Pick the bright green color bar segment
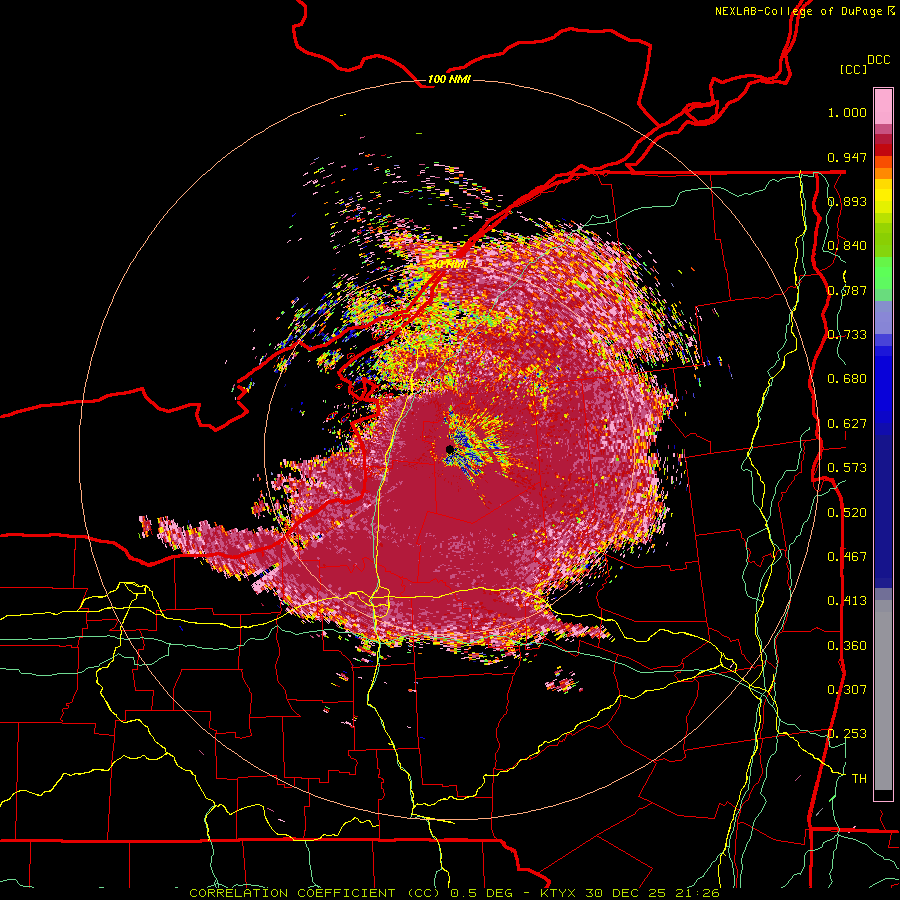The image size is (900, 900). coord(883,273)
